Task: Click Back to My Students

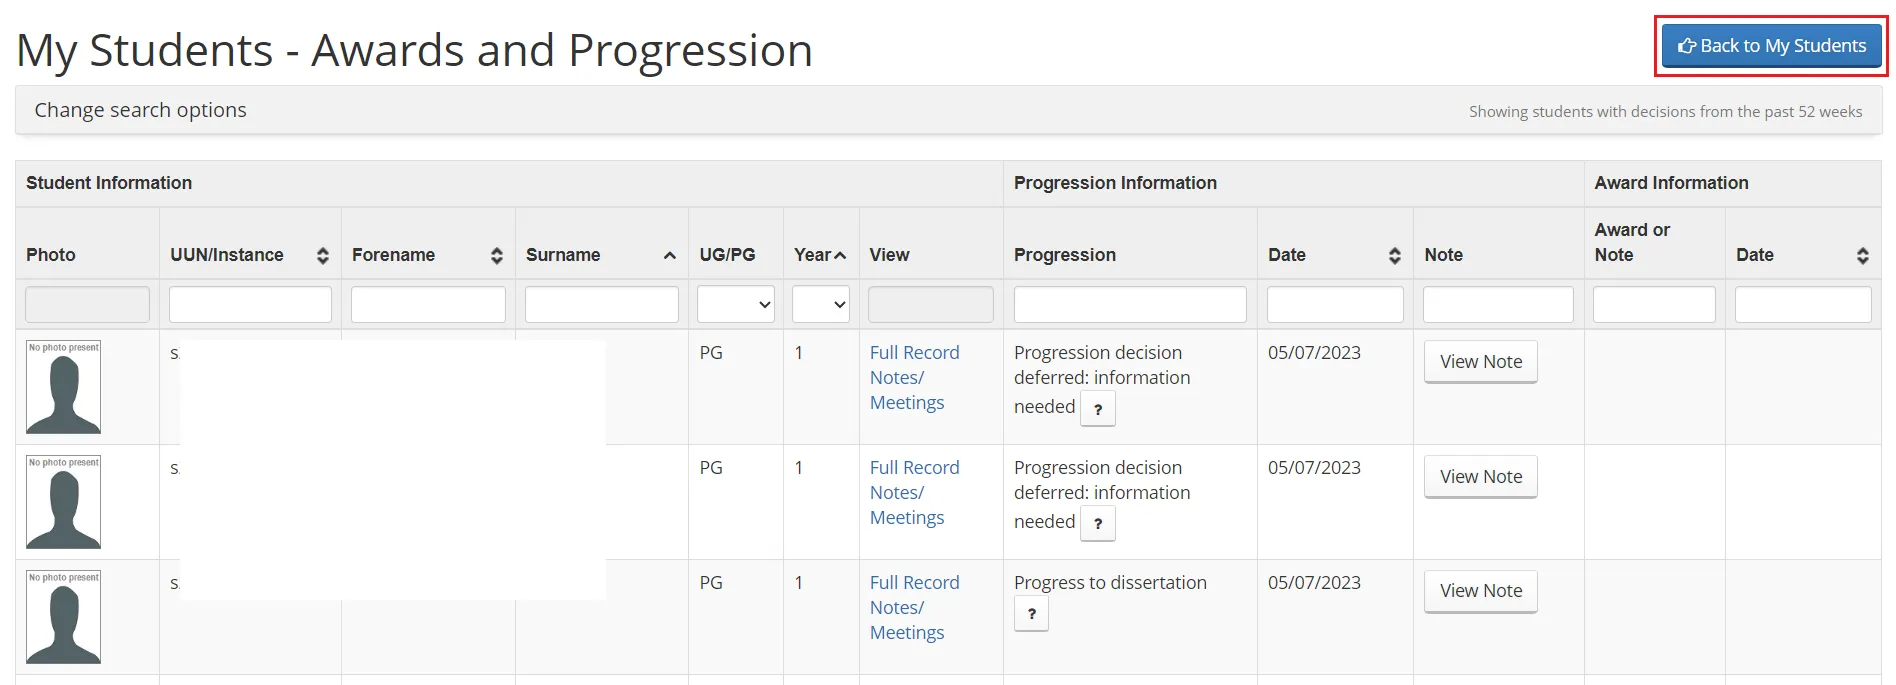Action: (1771, 45)
